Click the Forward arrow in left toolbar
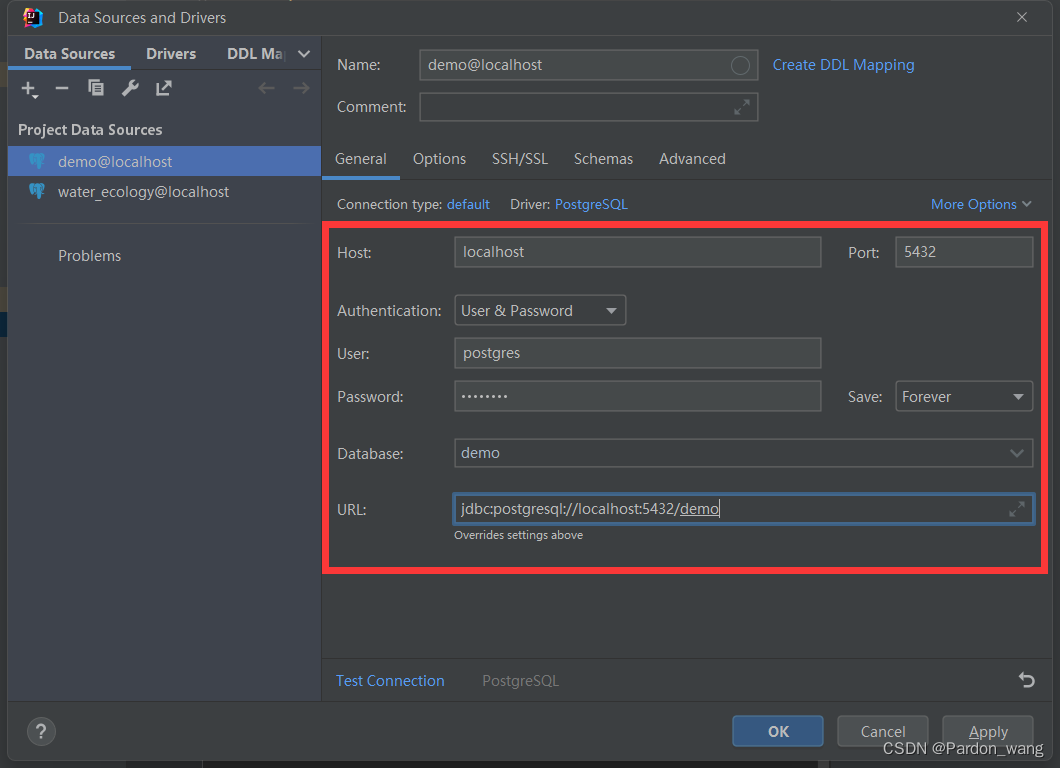Viewport: 1060px width, 768px height. (302, 88)
